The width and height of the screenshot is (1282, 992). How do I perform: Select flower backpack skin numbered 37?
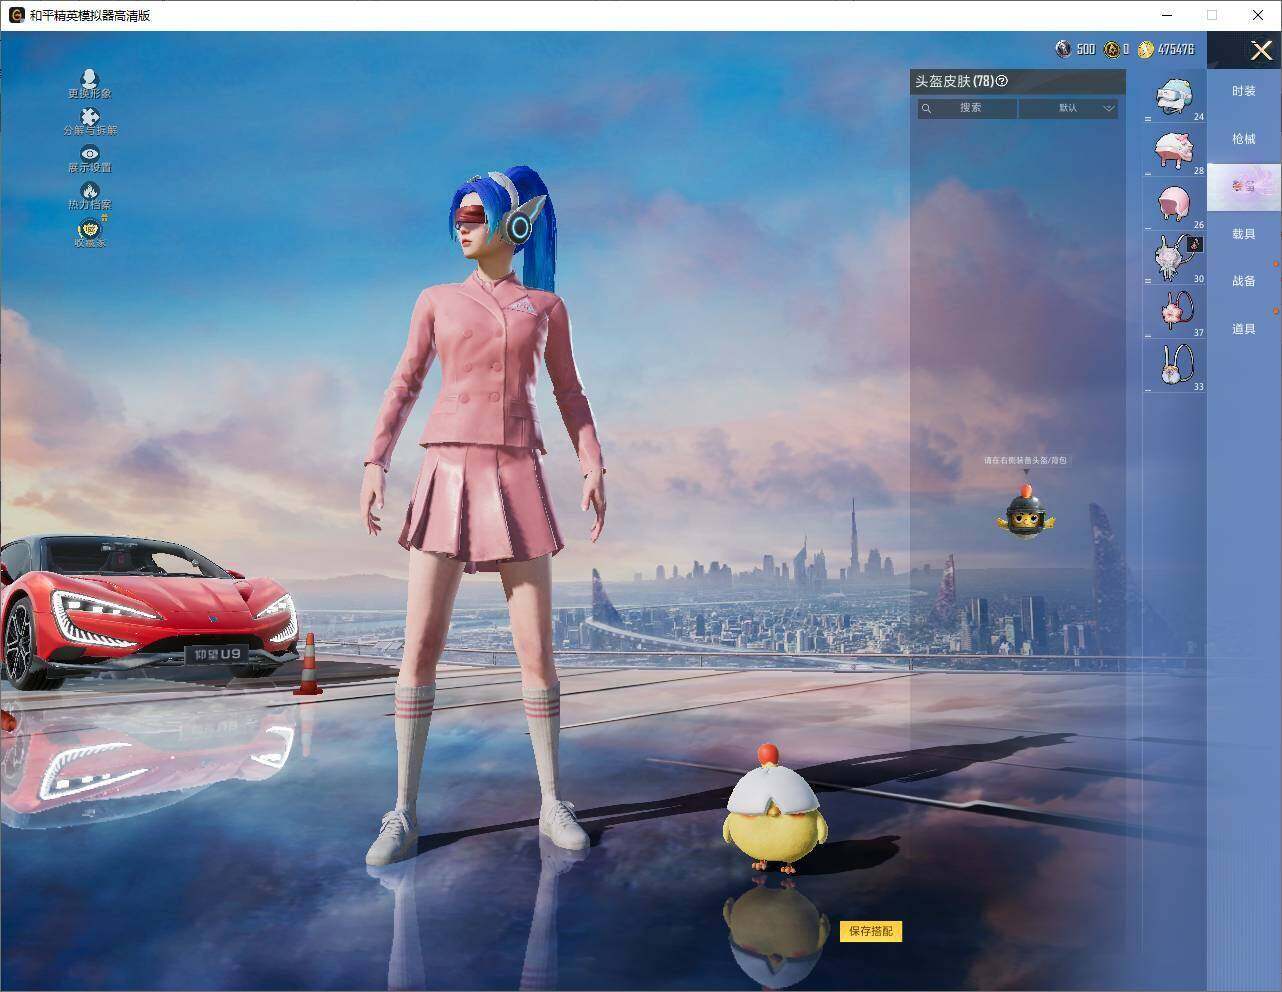[1175, 312]
